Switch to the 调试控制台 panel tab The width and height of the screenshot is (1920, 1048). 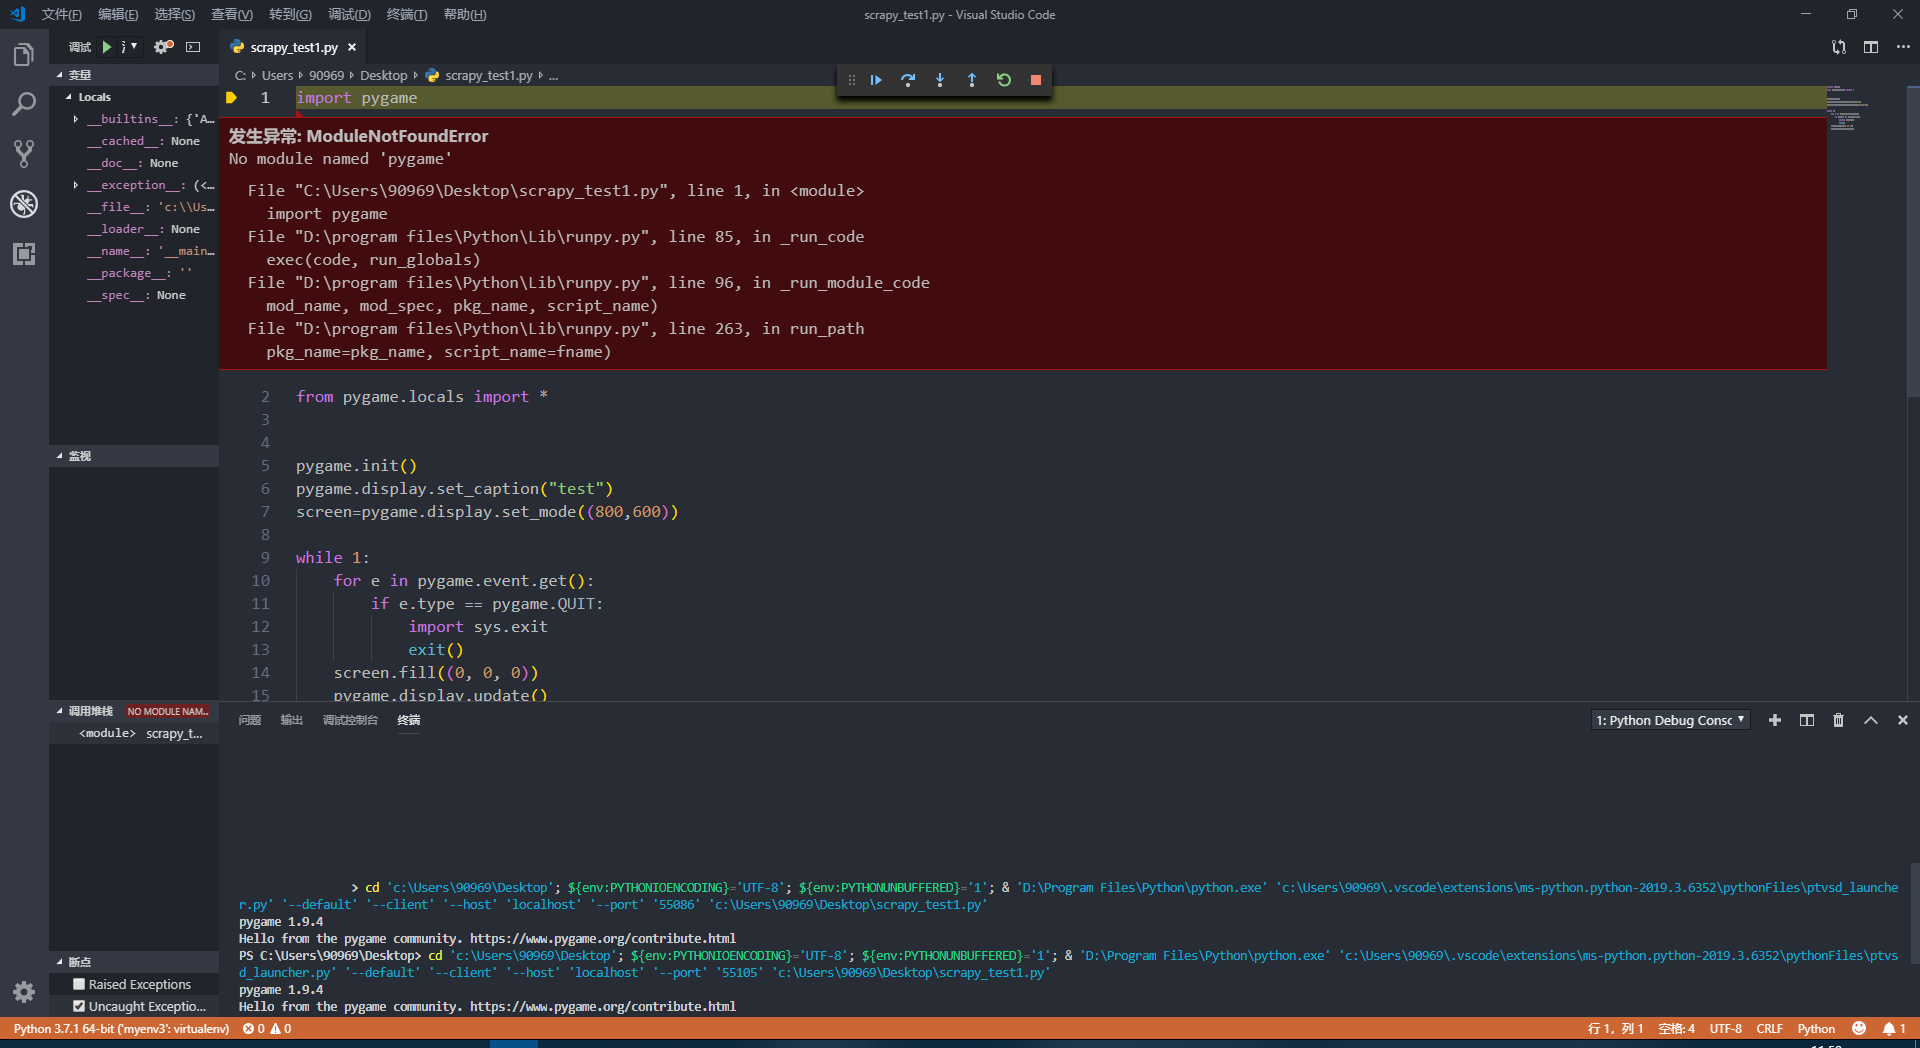350,720
